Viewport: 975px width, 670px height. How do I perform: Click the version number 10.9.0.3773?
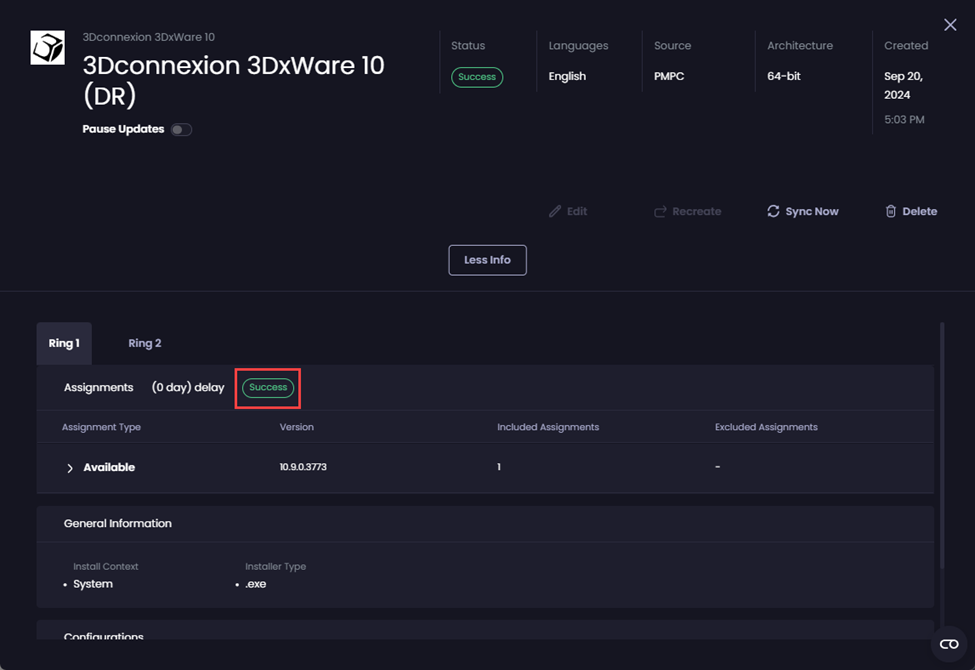pyautogui.click(x=303, y=467)
